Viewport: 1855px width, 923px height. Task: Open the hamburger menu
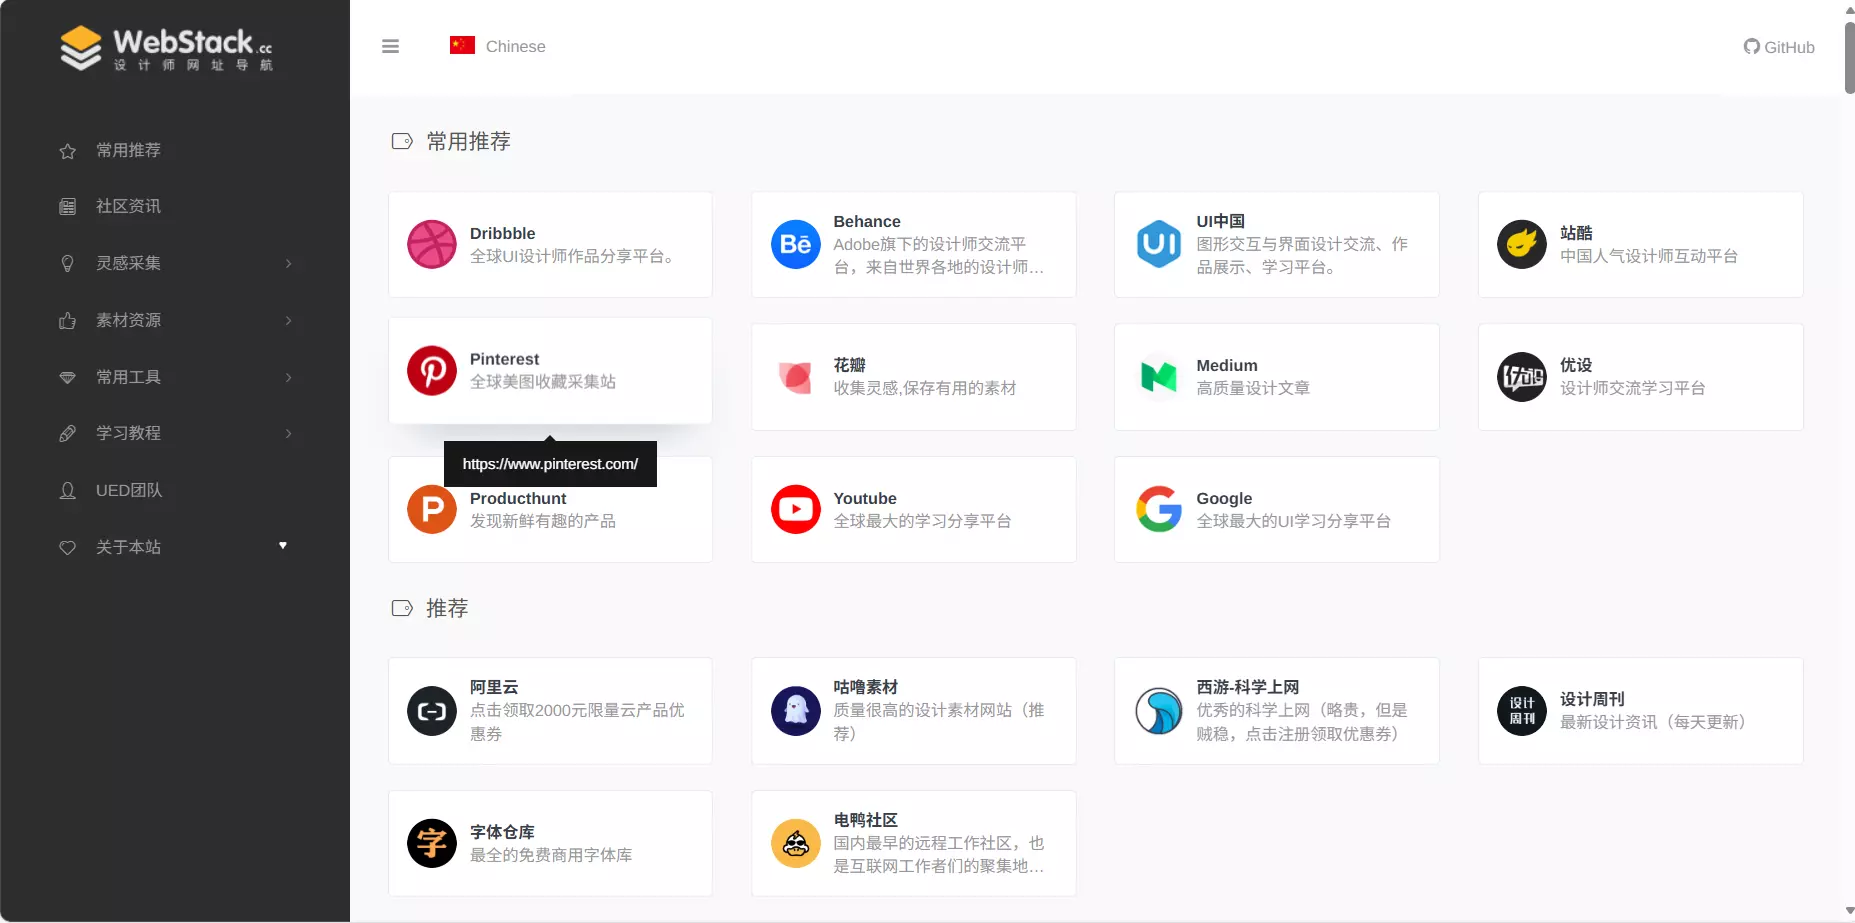(390, 46)
